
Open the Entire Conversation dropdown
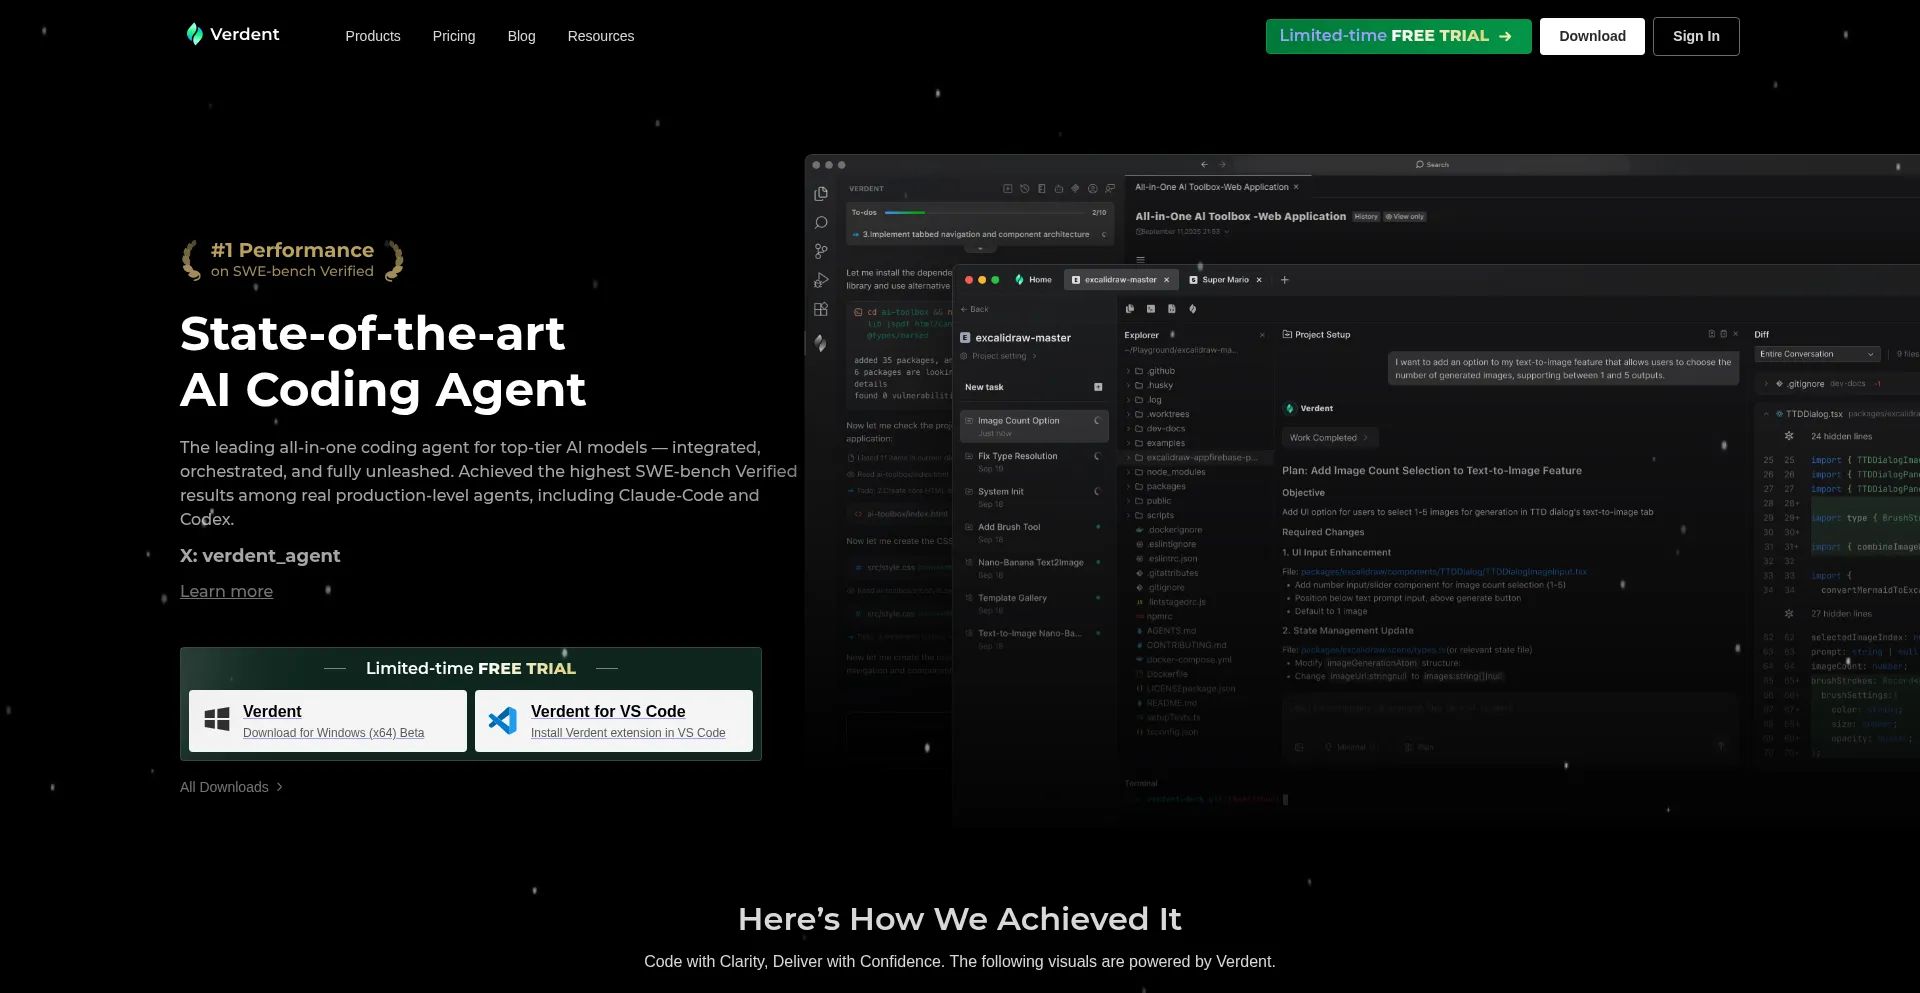[1817, 354]
